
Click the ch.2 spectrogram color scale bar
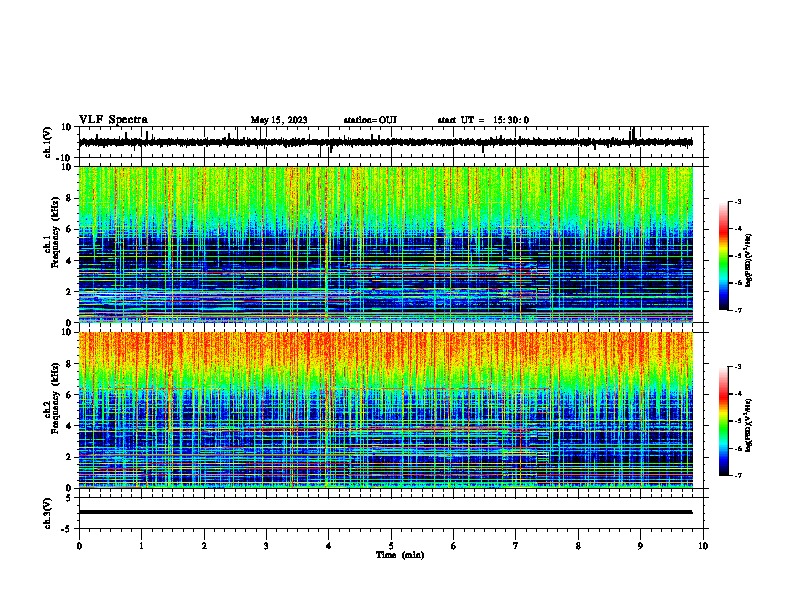click(x=724, y=421)
